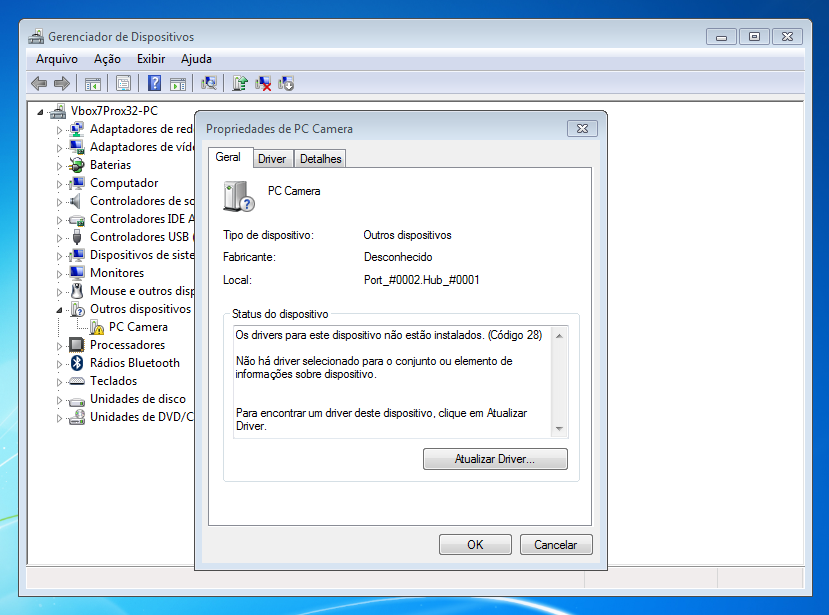Switch to the Driver tab

click(272, 159)
